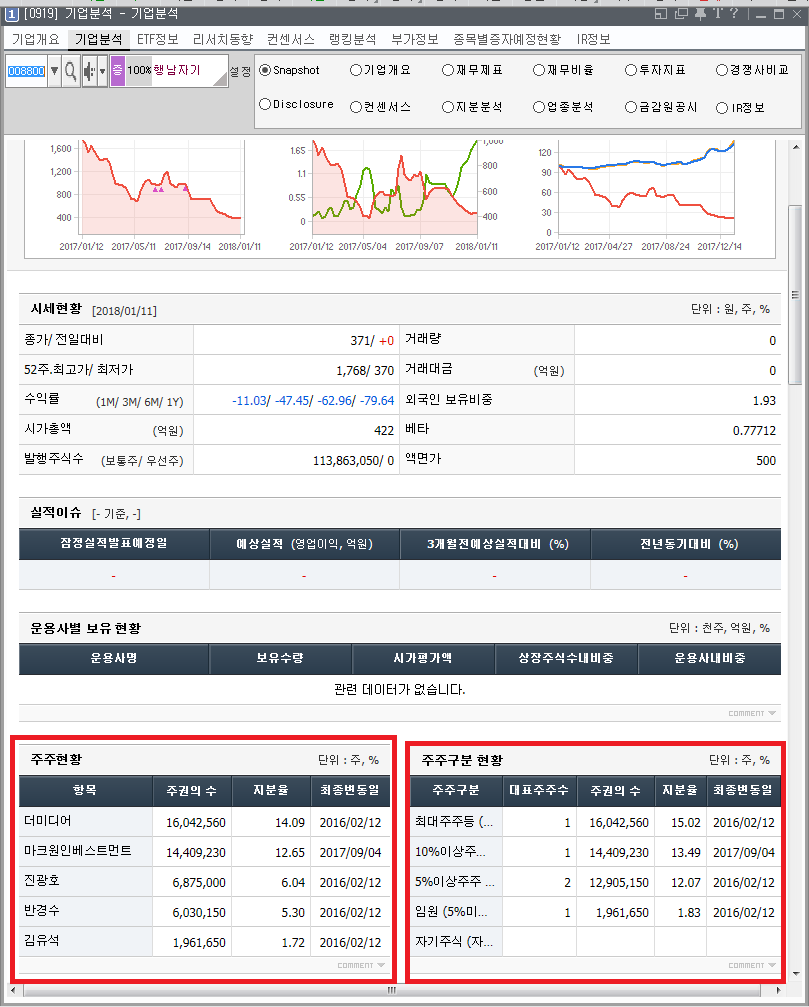Screen dimensions: 809x1007
Task: Switch to the 리서치동향 tab
Action: coord(223,39)
